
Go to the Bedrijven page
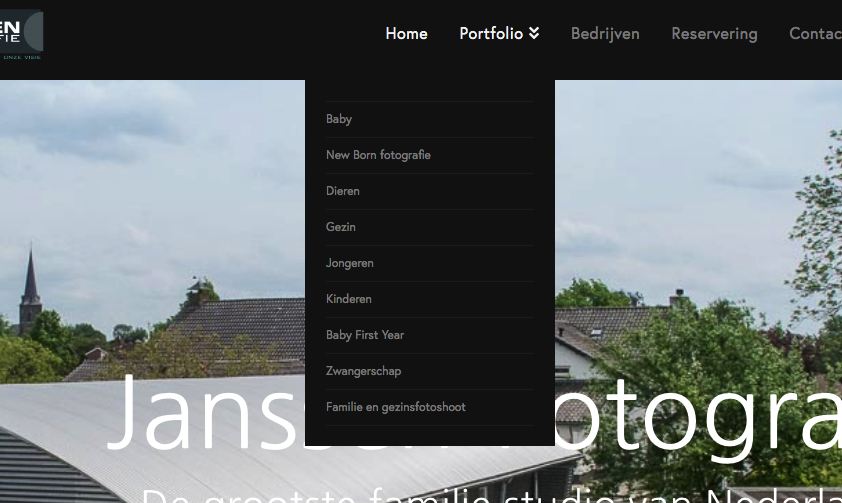tap(605, 33)
